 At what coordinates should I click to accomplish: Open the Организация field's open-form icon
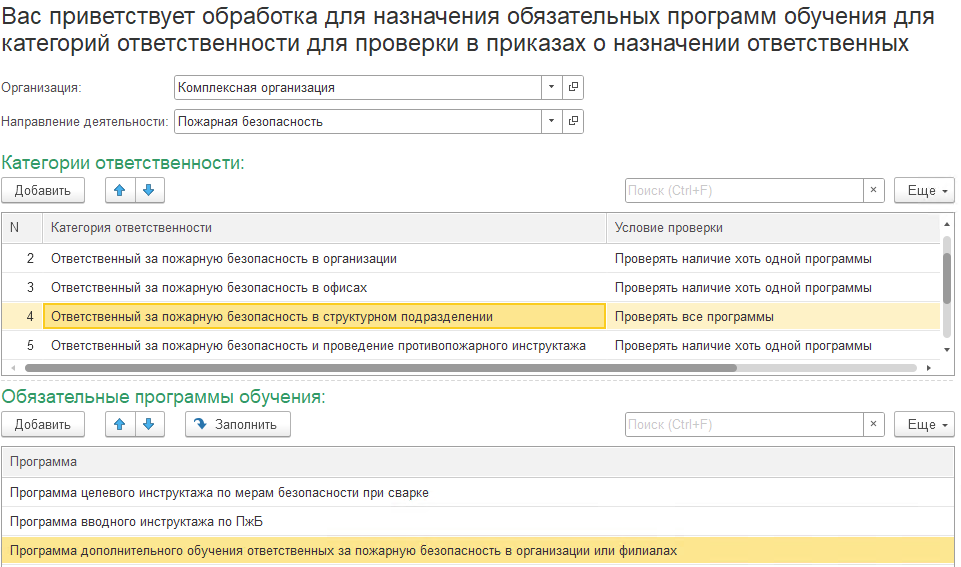(573, 87)
